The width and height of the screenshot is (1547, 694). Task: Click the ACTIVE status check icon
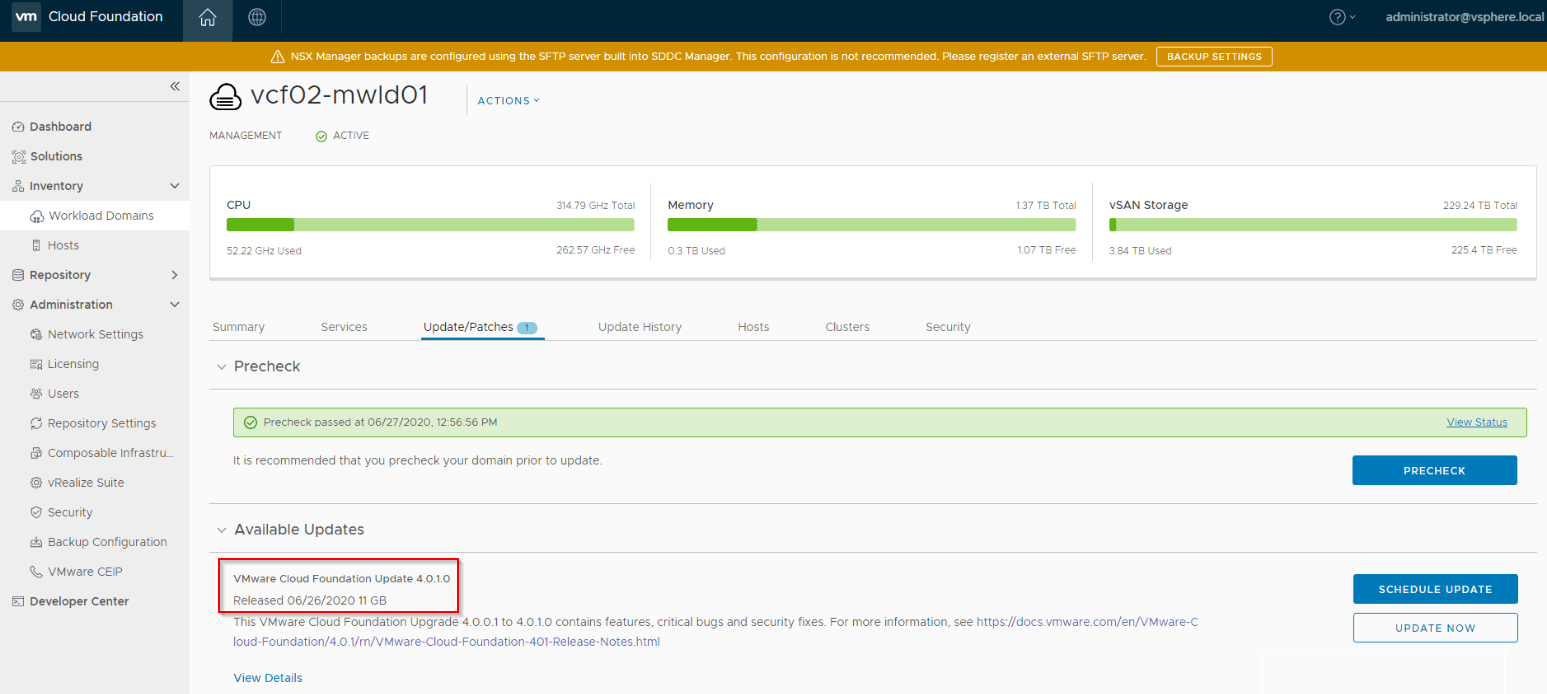(x=321, y=136)
